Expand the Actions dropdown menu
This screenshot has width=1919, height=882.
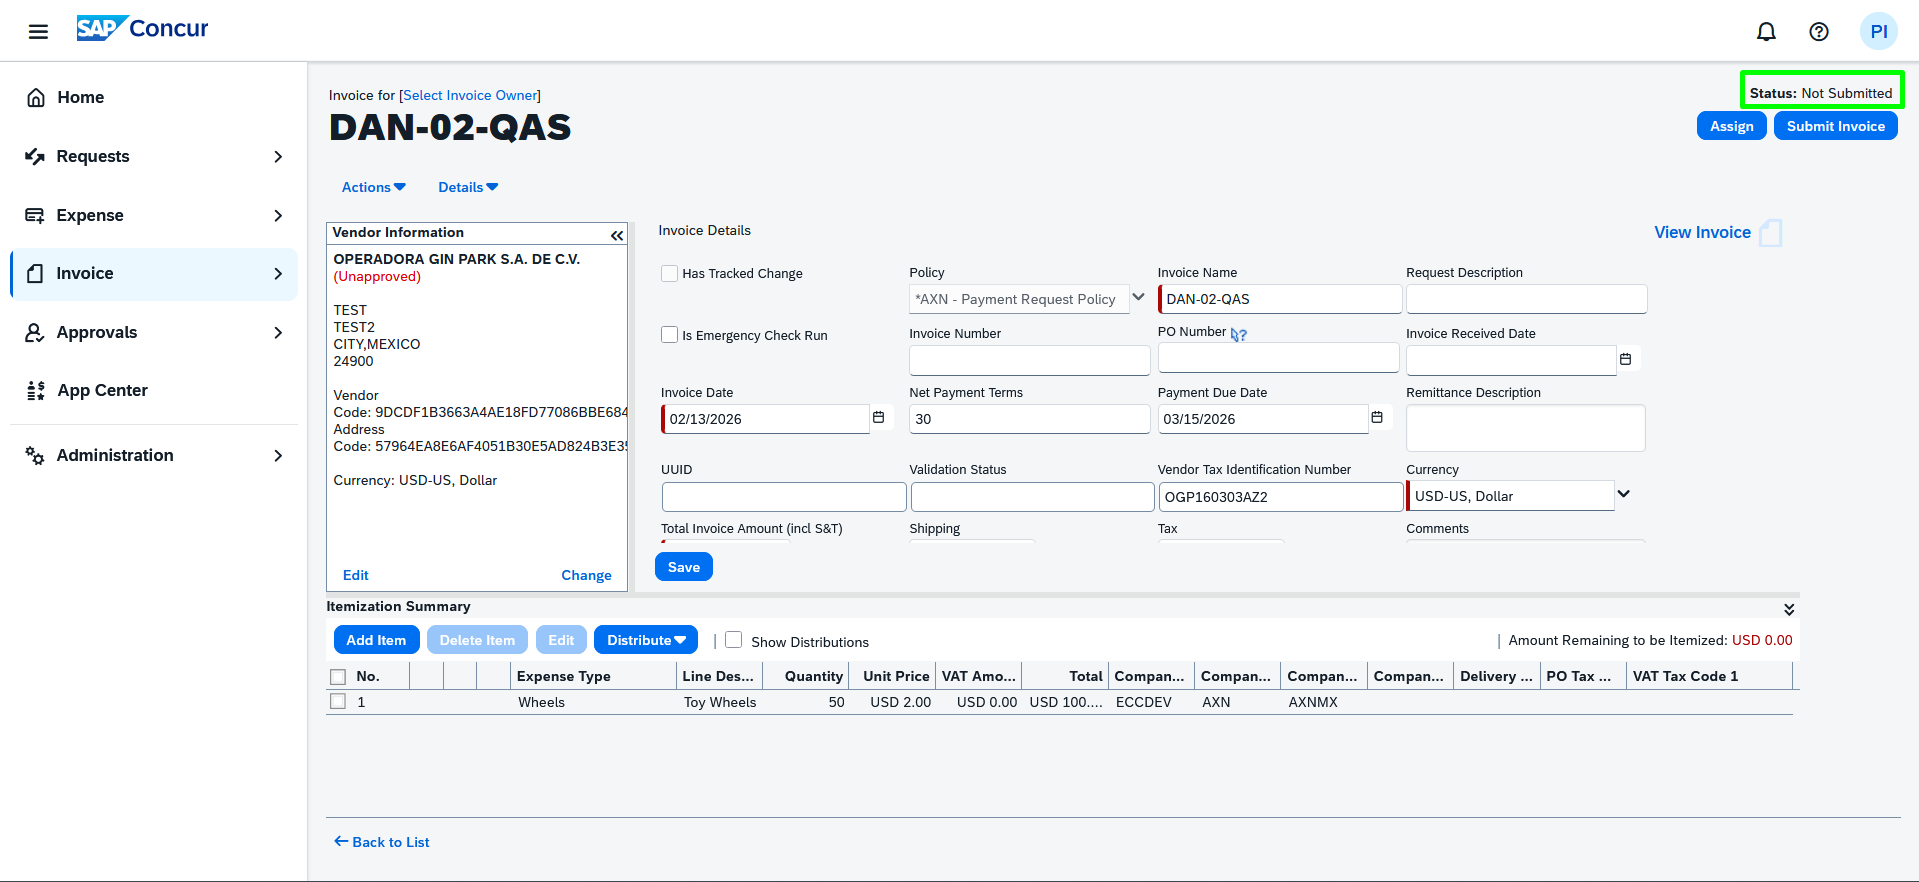tap(373, 187)
